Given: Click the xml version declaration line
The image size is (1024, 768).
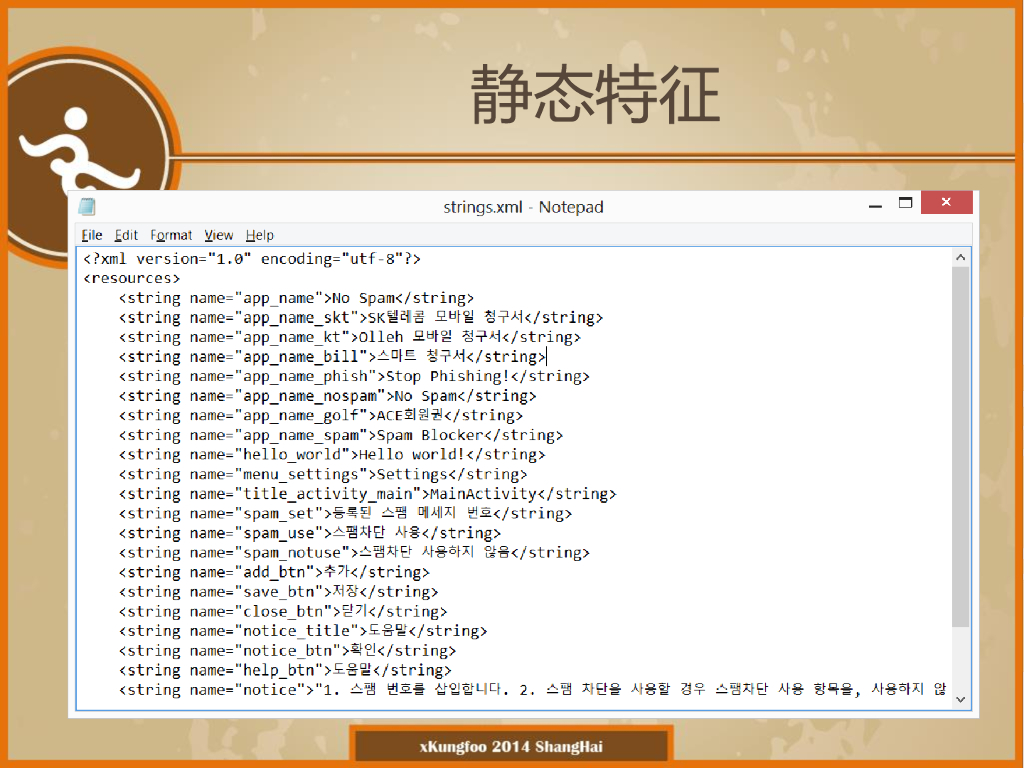Looking at the screenshot, I should tap(252, 259).
